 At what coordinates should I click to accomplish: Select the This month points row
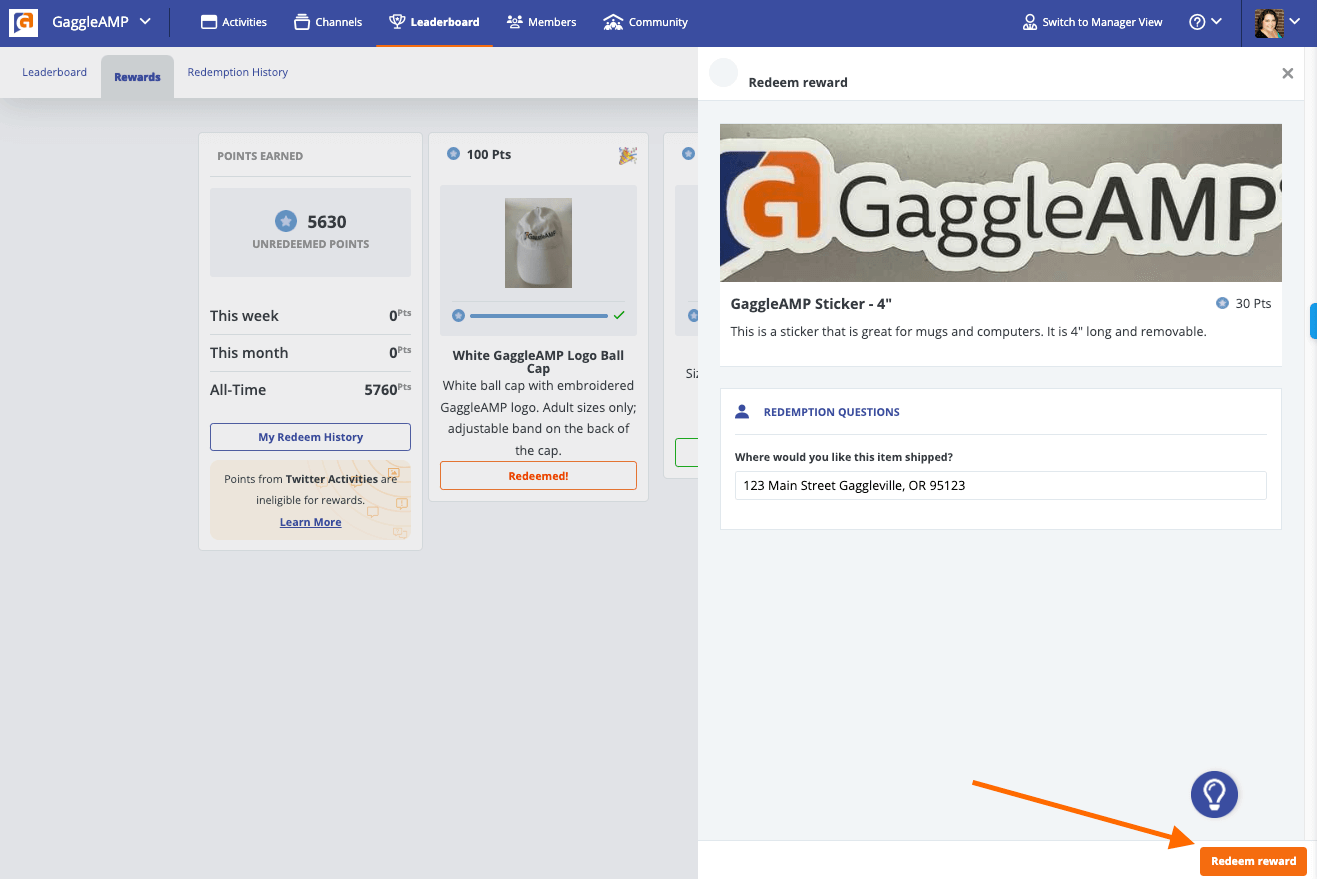310,353
